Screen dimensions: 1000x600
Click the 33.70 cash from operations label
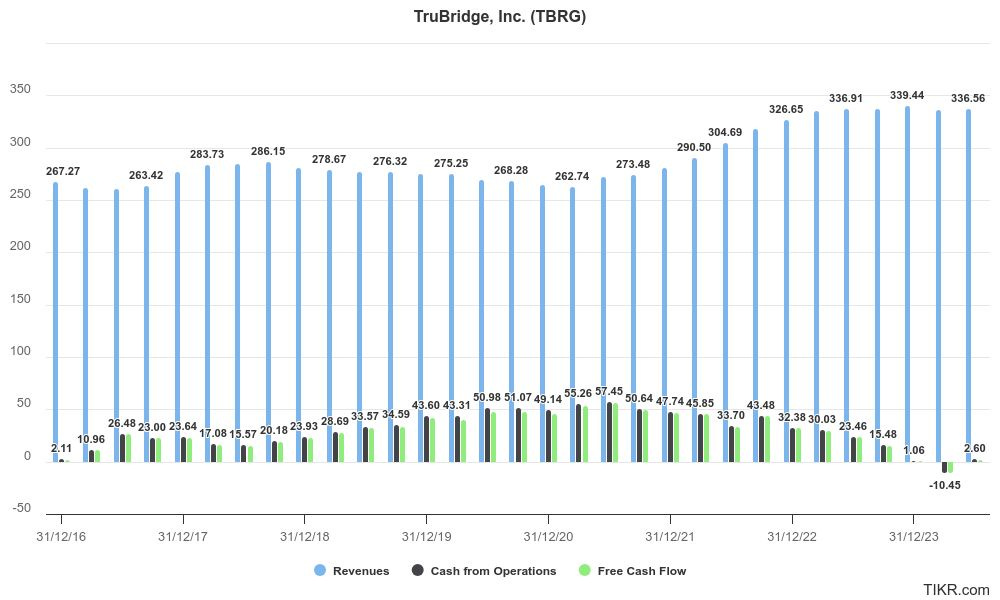(x=730, y=415)
